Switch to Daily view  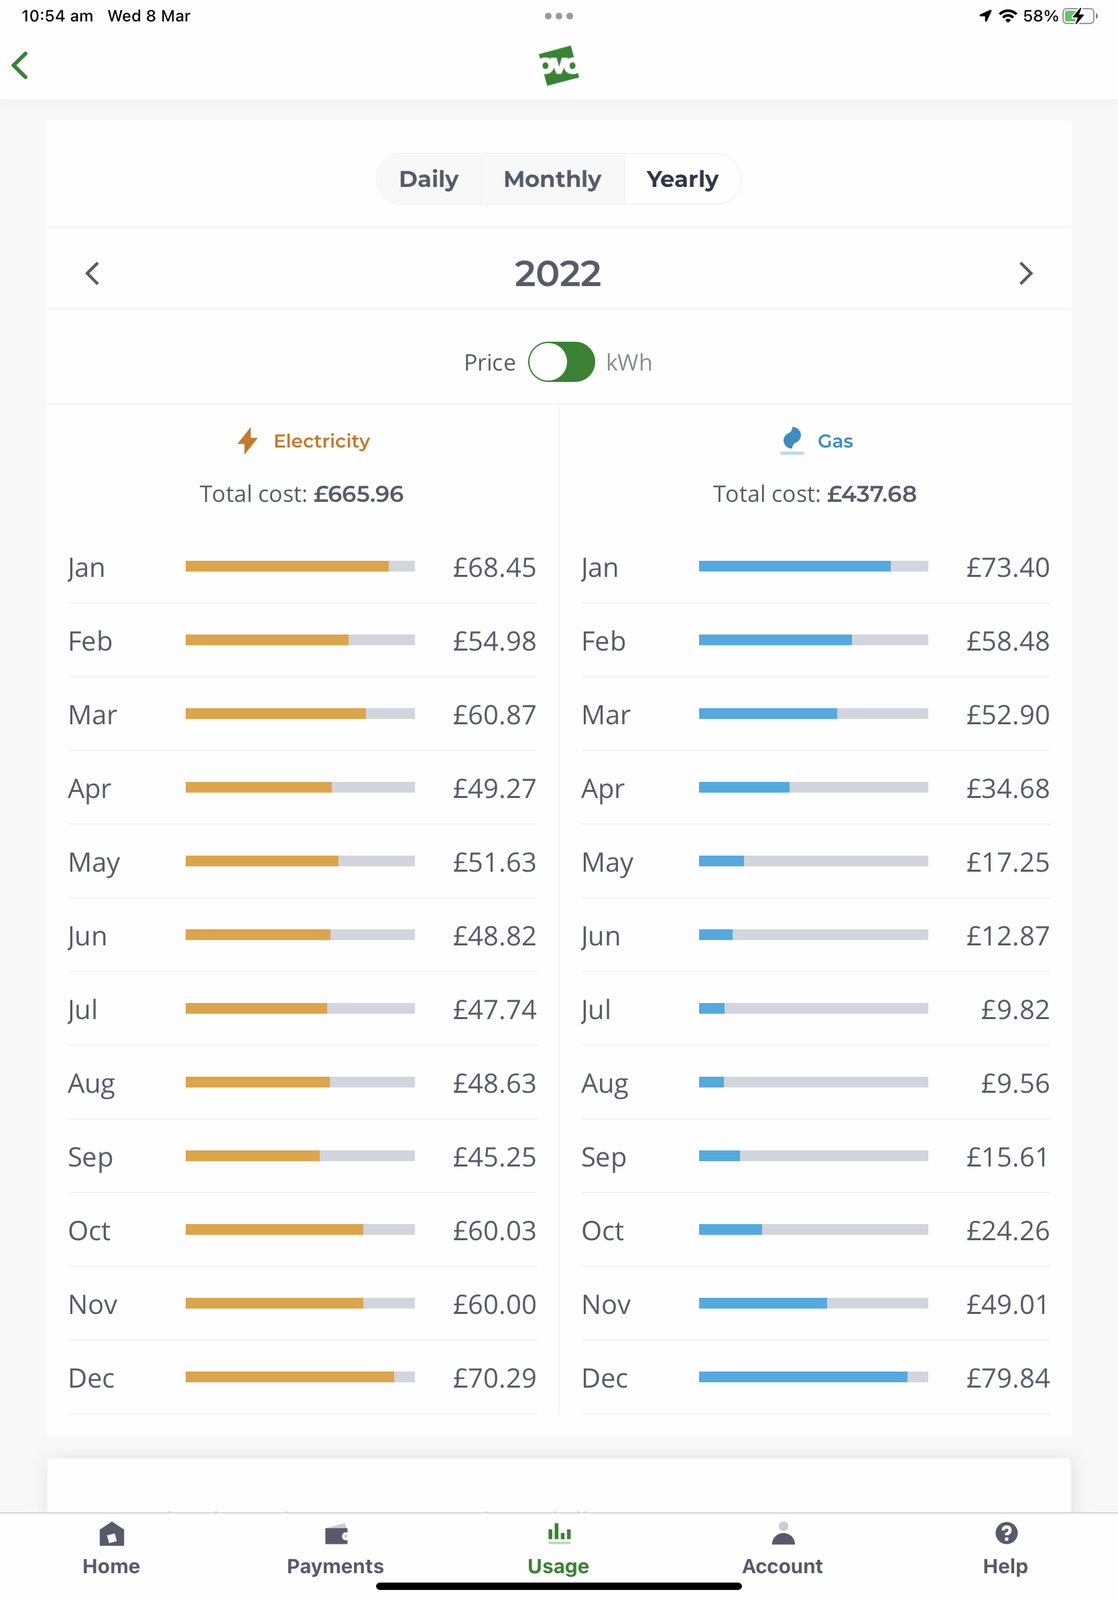coord(428,179)
